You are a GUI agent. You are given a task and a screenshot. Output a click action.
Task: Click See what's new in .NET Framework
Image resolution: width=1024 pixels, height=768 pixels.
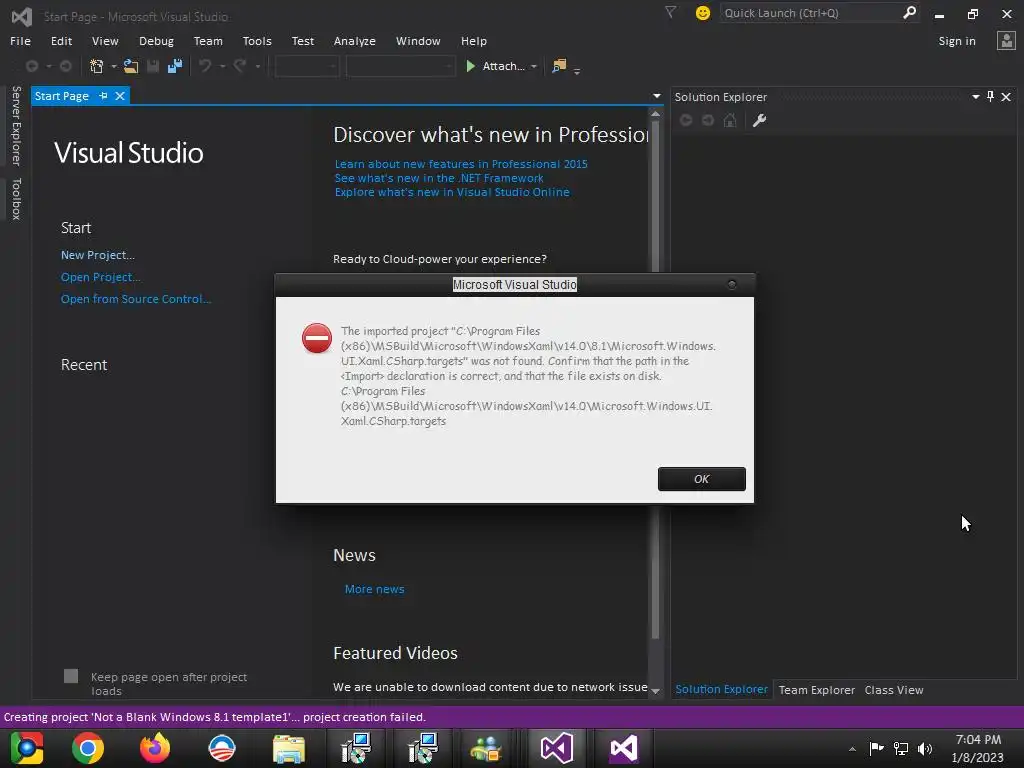pos(439,178)
